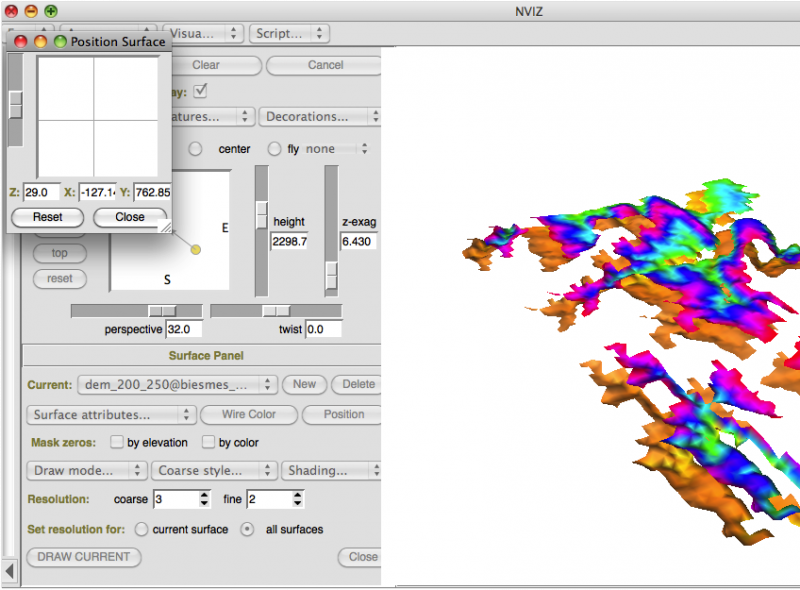Image resolution: width=800 pixels, height=590 pixels.
Task: Click the perspective slider handle
Action: click(x=161, y=311)
